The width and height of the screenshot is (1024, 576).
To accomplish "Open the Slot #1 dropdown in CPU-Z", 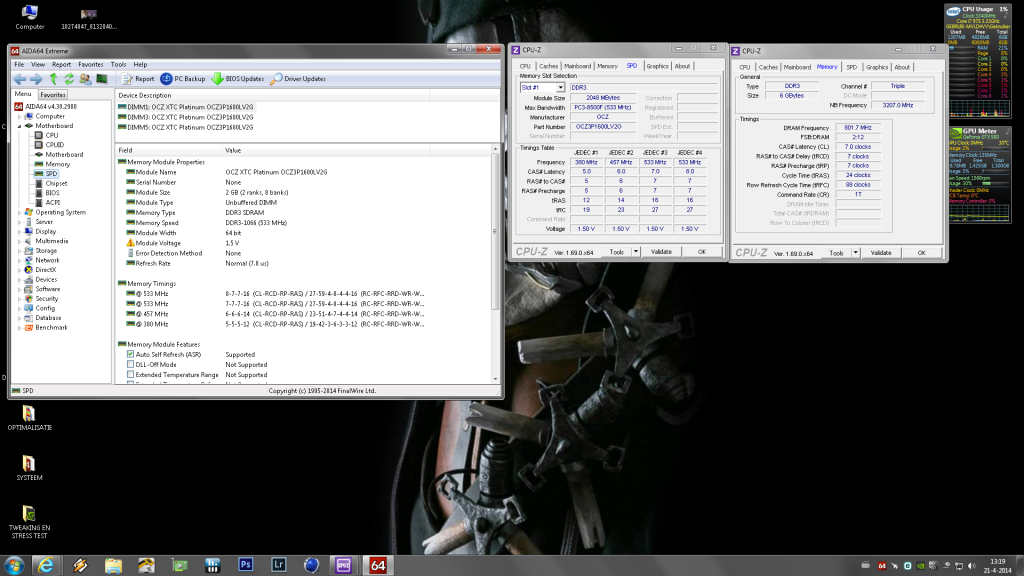I will (x=541, y=87).
